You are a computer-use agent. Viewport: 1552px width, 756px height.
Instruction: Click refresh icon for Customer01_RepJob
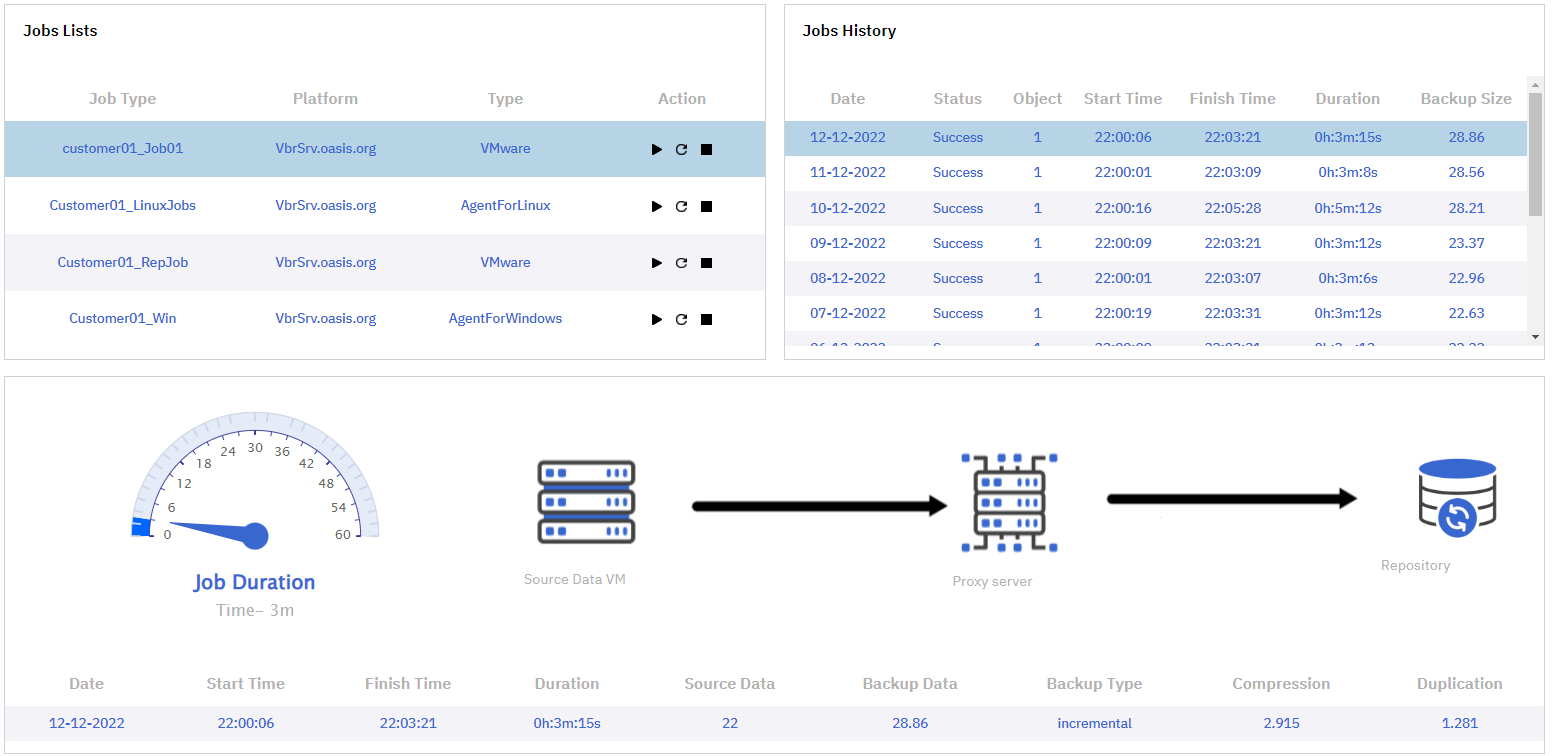click(x=681, y=263)
